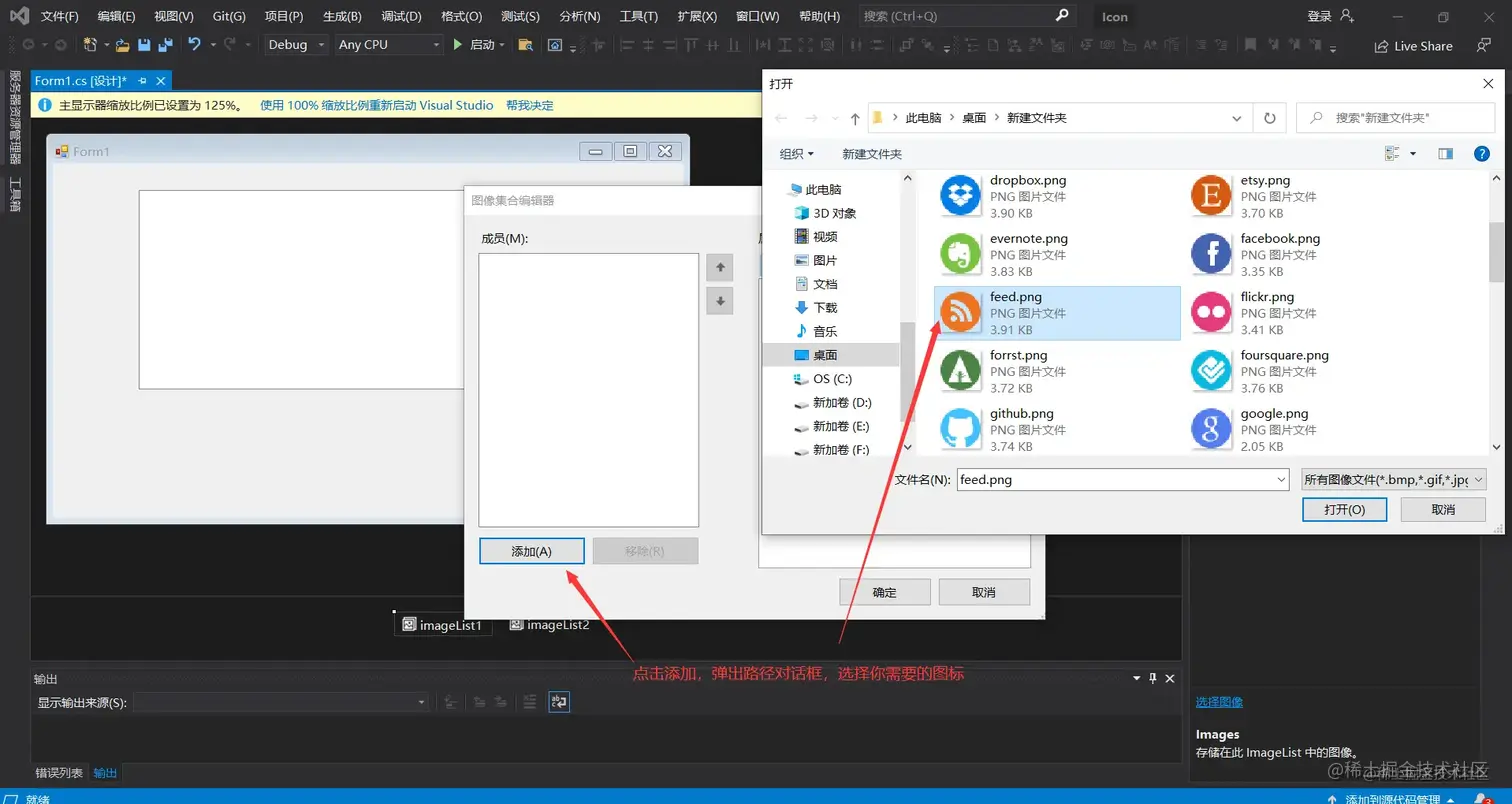The height and width of the screenshot is (804, 1512).
Task: Click the Choose images link in Properties
Action: point(1219,702)
